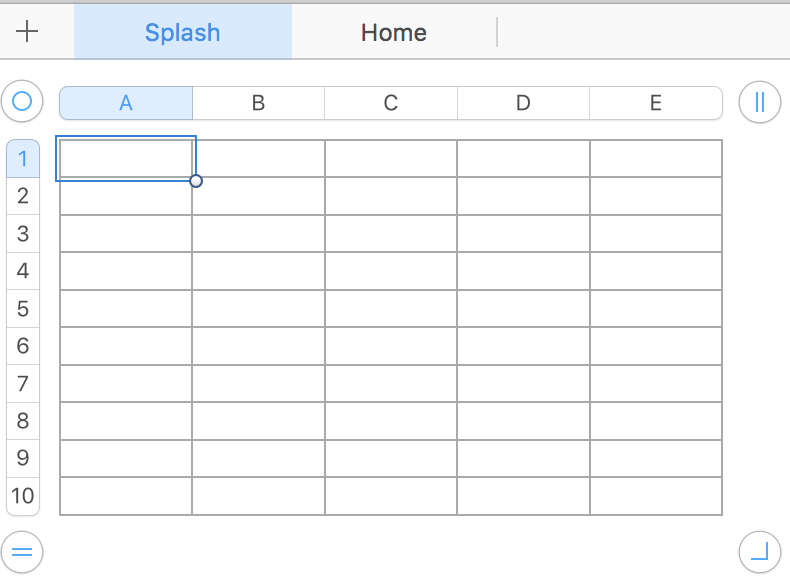Select column A header
This screenshot has width=790, height=584.
(126, 103)
